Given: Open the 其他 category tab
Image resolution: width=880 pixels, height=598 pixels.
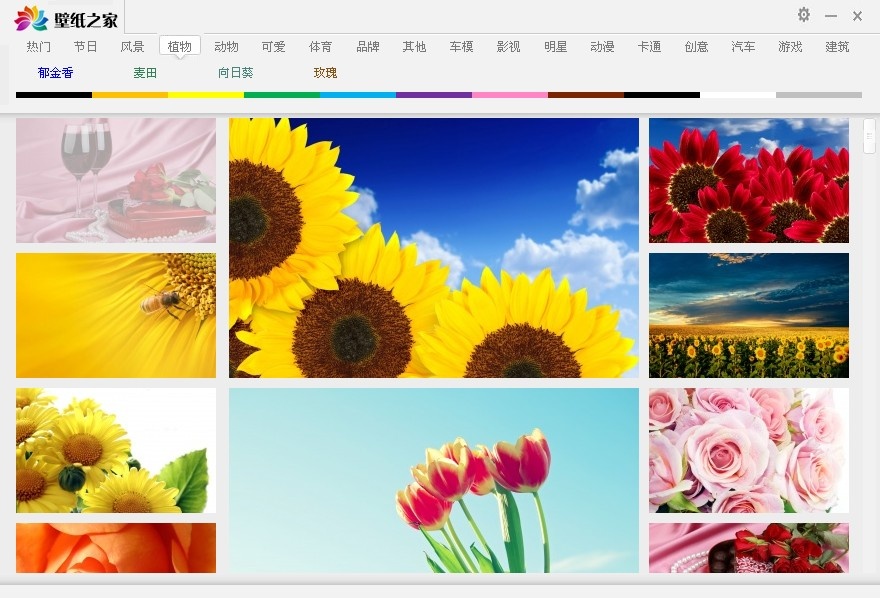Looking at the screenshot, I should tap(414, 47).
